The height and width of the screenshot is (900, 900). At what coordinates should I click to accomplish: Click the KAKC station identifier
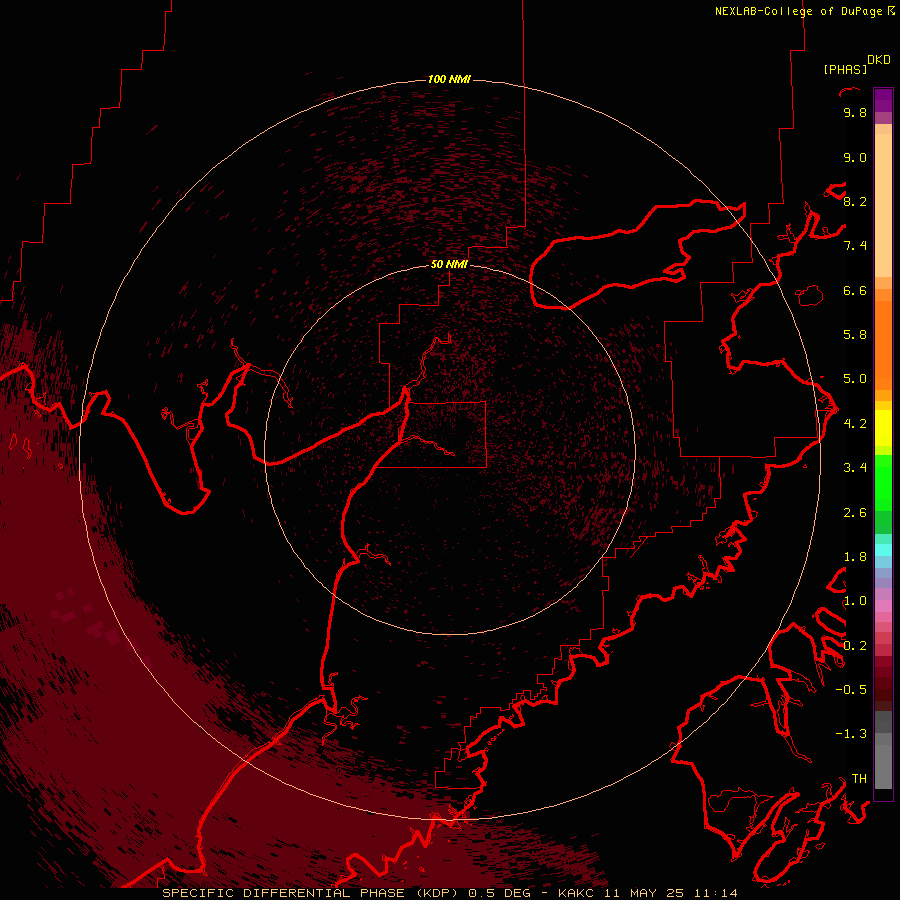578,893
